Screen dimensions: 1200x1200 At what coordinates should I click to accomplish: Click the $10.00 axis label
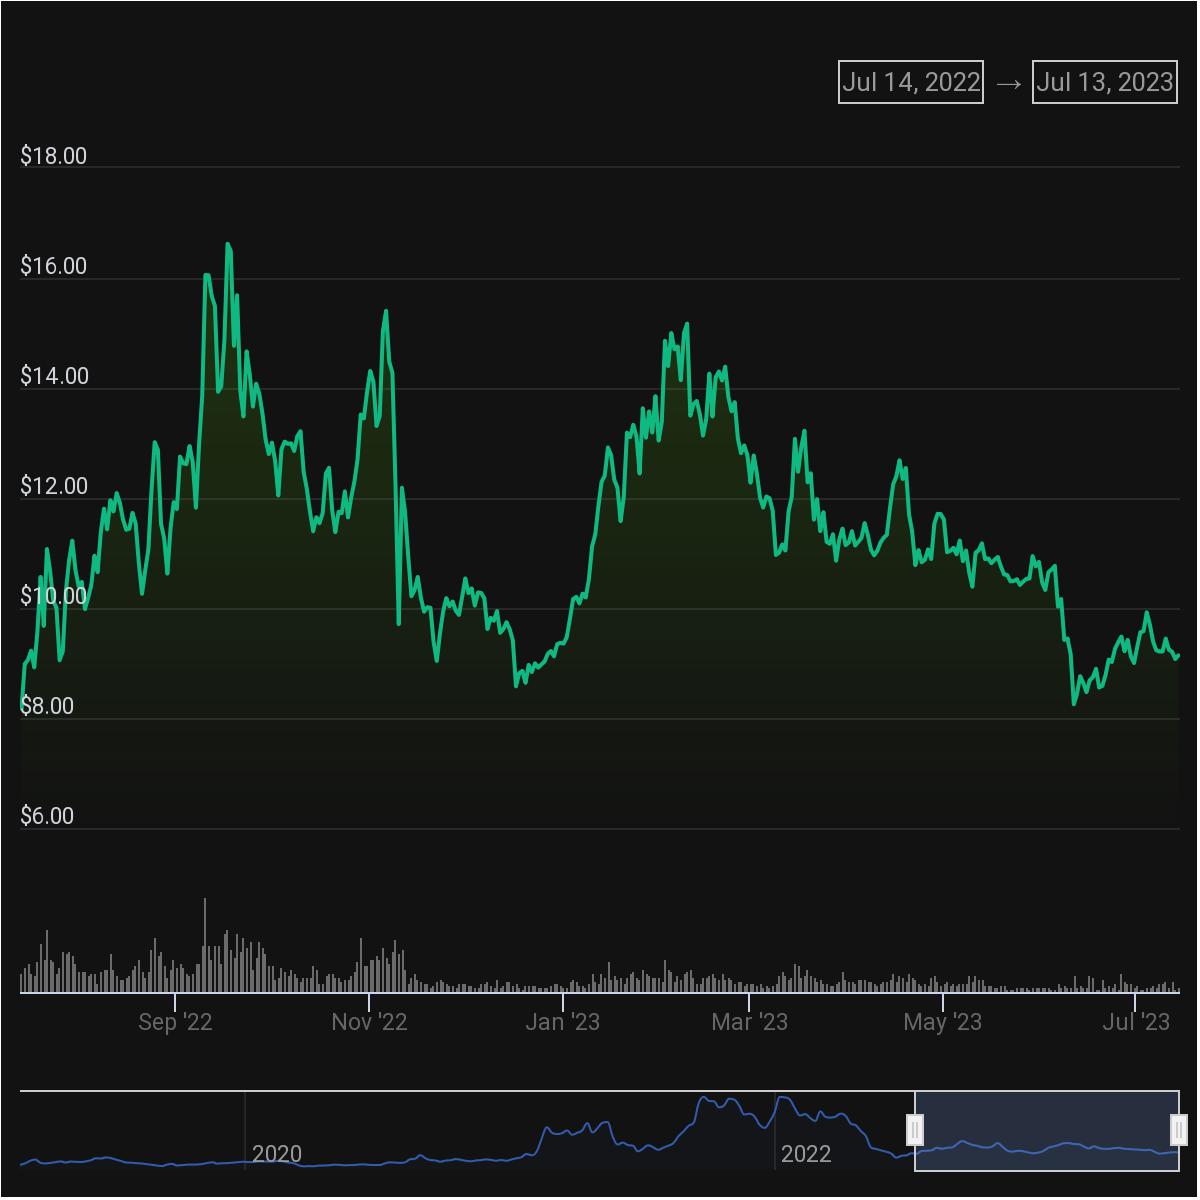pyautogui.click(x=53, y=596)
